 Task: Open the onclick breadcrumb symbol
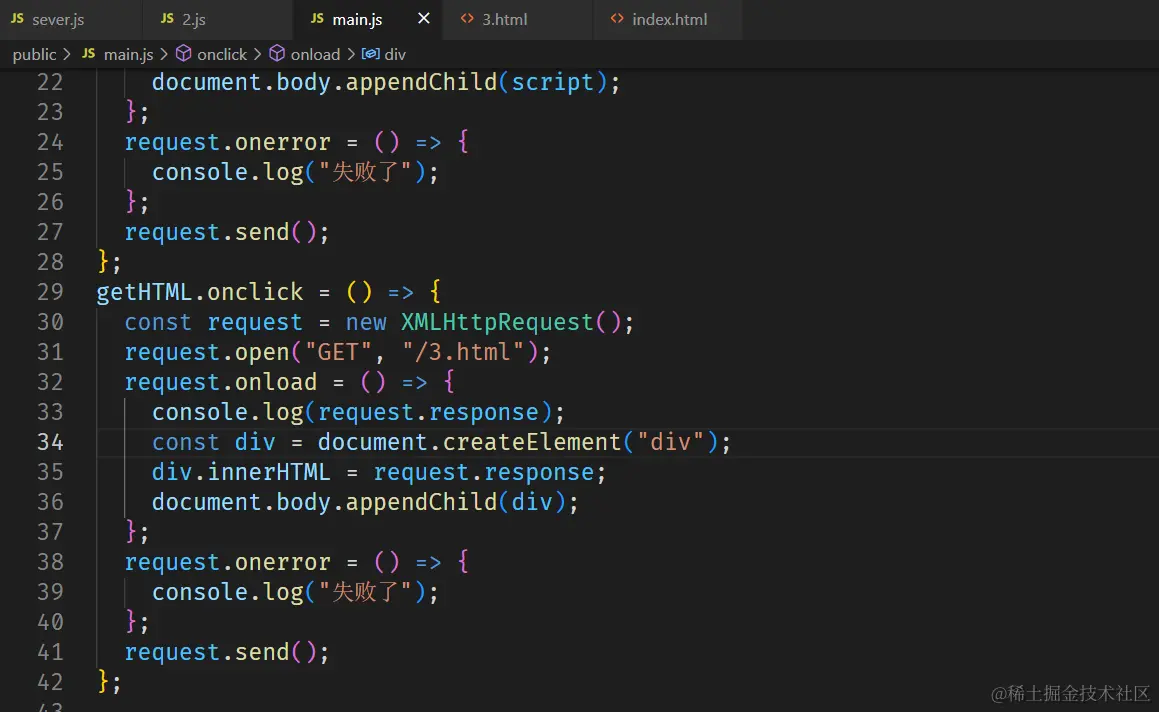[222, 54]
